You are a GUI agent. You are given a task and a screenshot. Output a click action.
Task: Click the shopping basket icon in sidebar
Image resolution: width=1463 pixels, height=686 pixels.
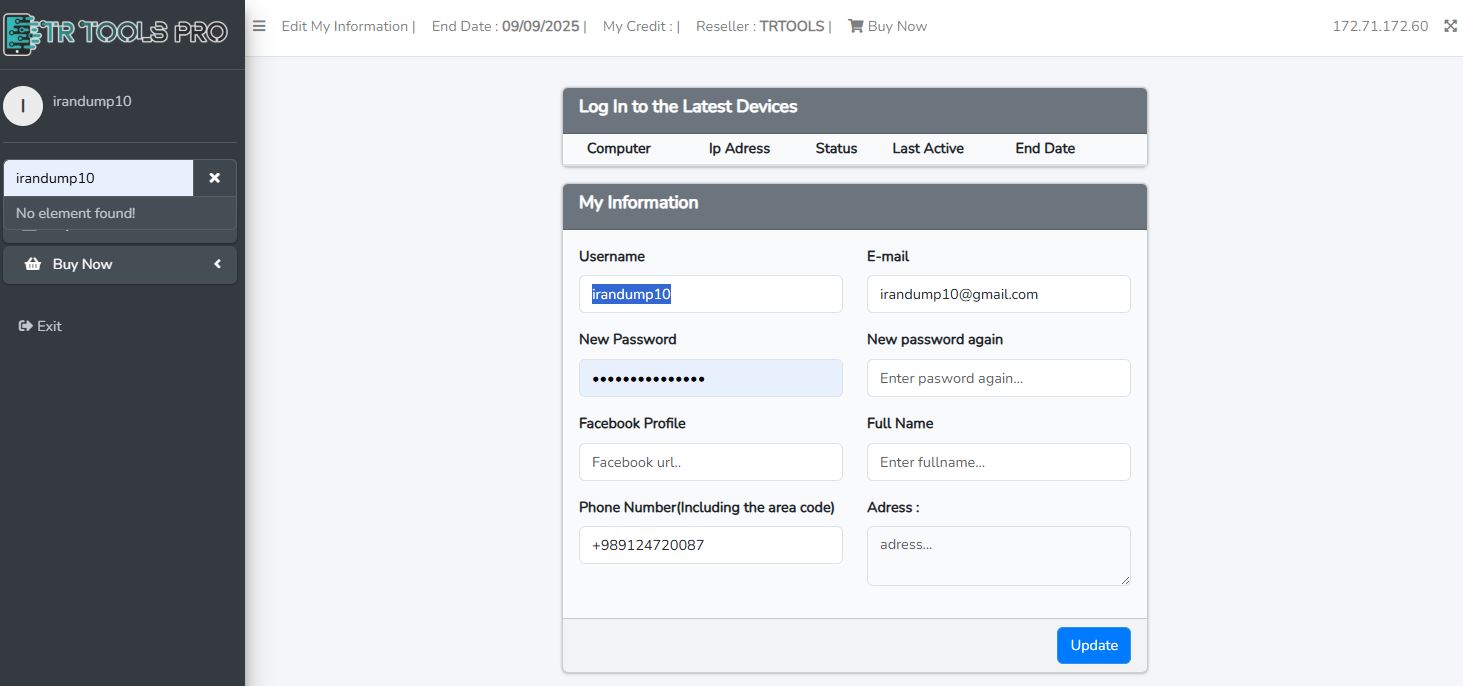click(x=33, y=264)
